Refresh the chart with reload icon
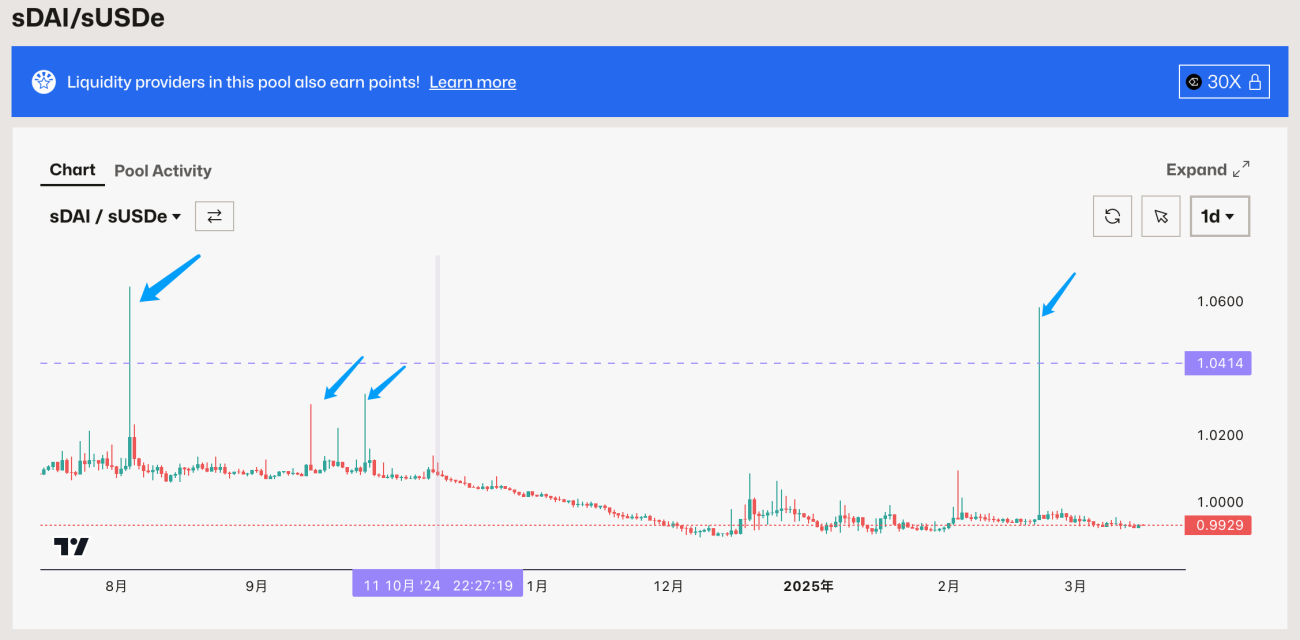 tap(1112, 216)
